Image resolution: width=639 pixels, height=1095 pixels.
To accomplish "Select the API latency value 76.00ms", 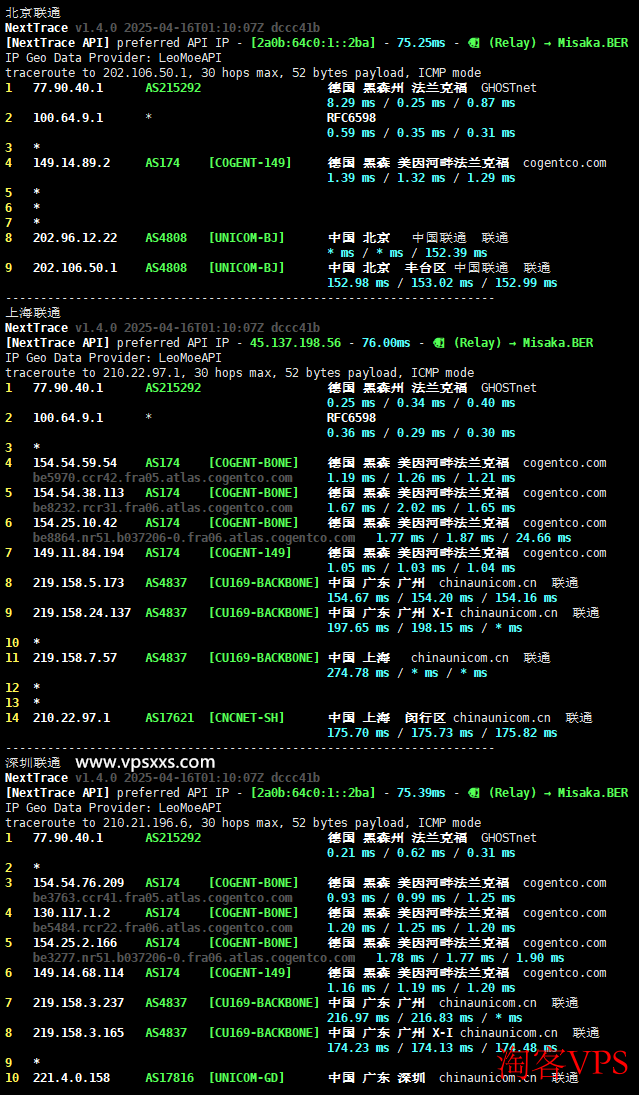I will 385,343.
